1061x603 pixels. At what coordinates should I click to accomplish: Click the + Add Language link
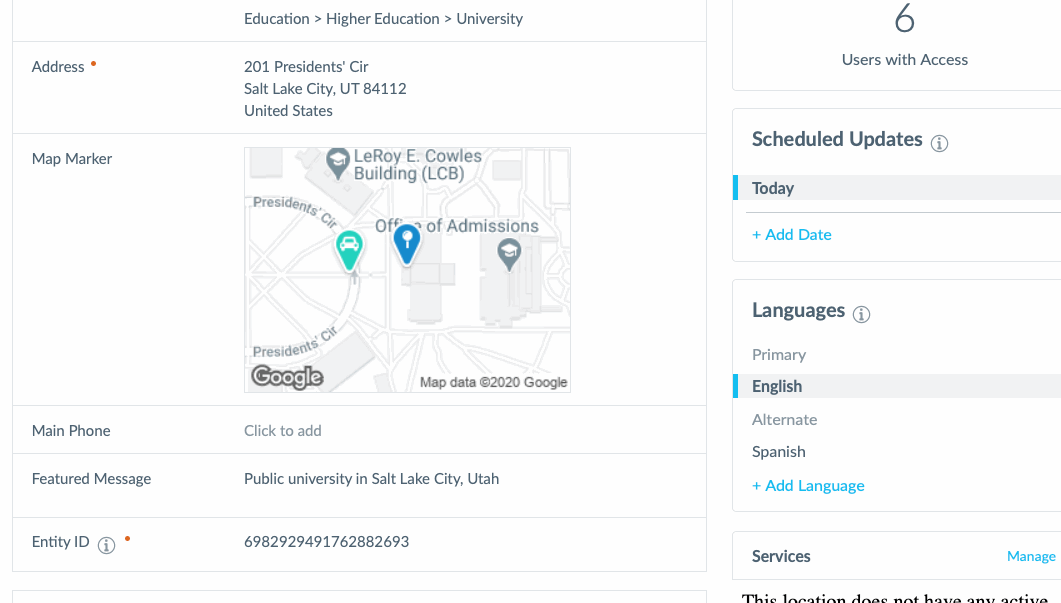808,486
